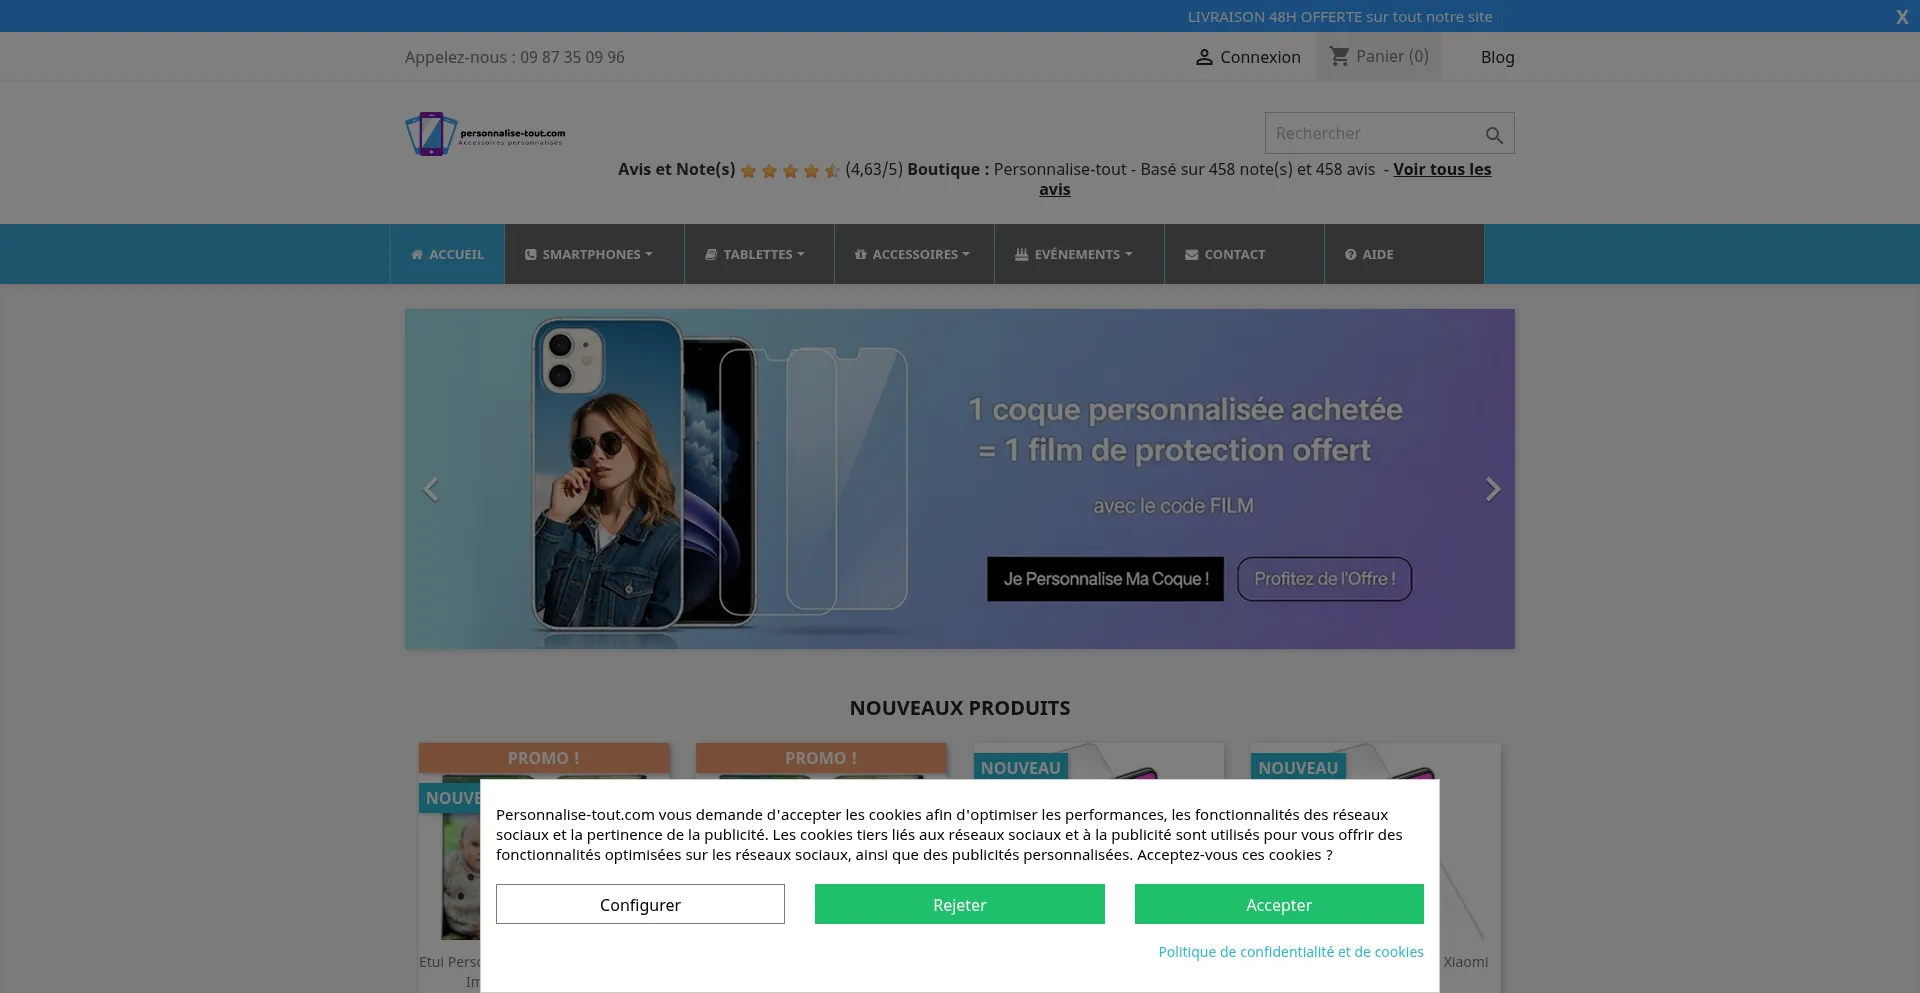Image resolution: width=1920 pixels, height=993 pixels.
Task: Click the question mark icon beside Aide
Action: coord(1350,255)
